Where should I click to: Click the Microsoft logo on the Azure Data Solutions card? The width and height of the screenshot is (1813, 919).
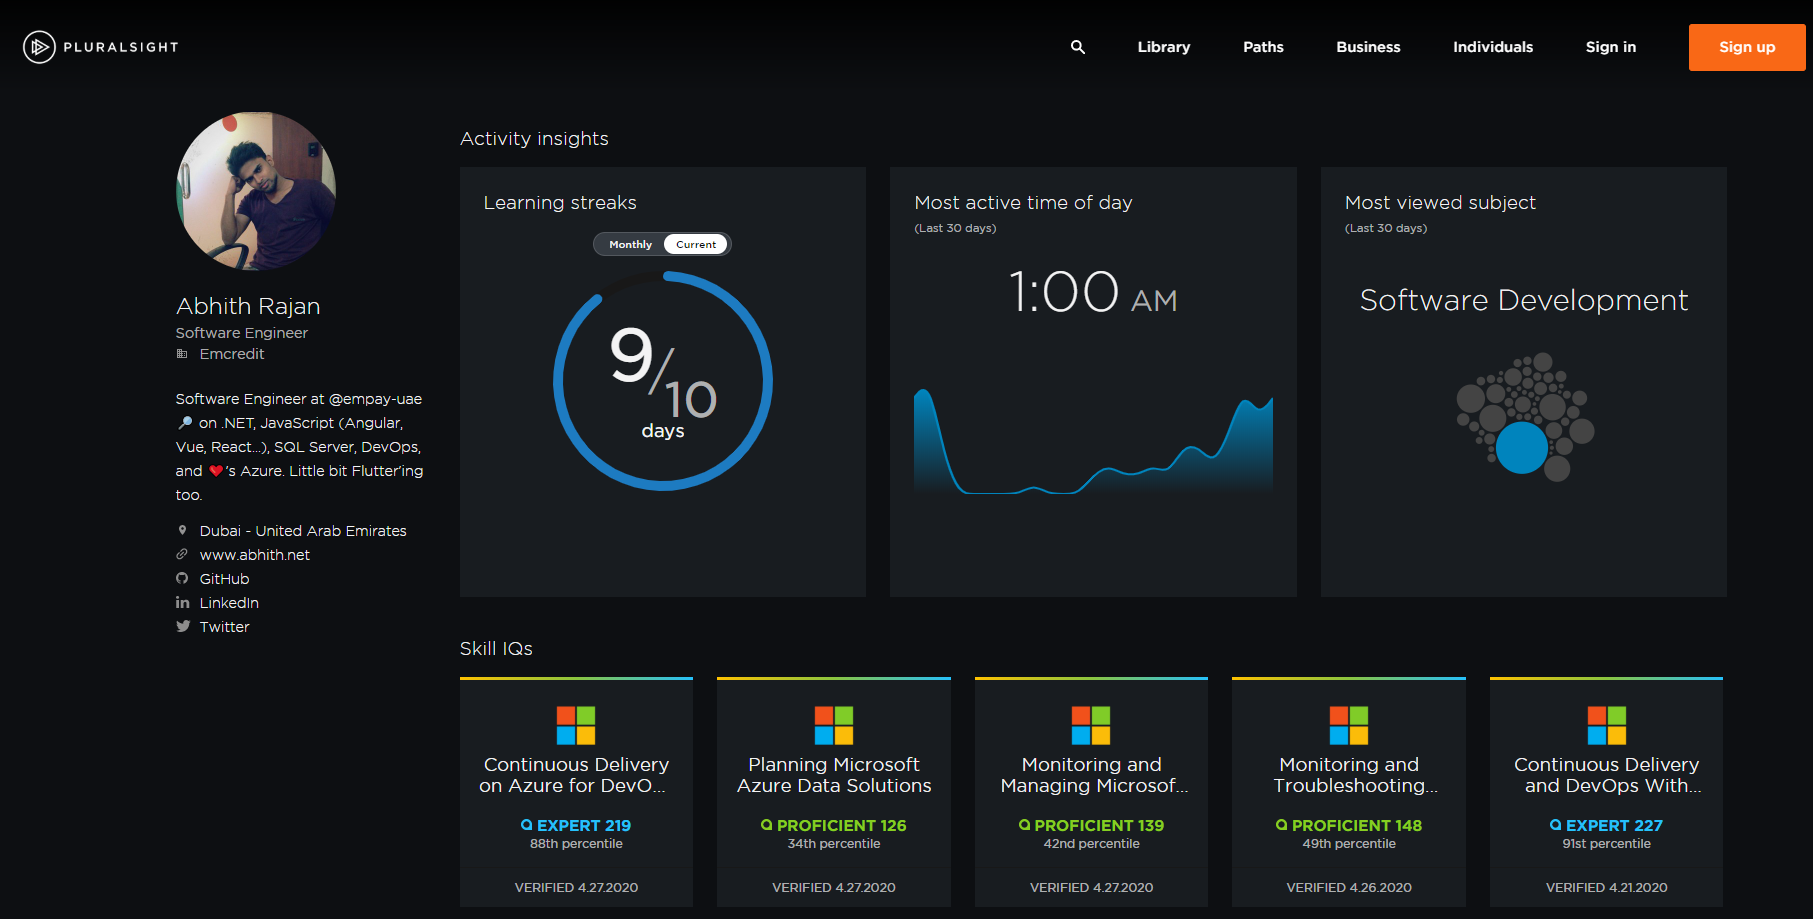tap(833, 726)
